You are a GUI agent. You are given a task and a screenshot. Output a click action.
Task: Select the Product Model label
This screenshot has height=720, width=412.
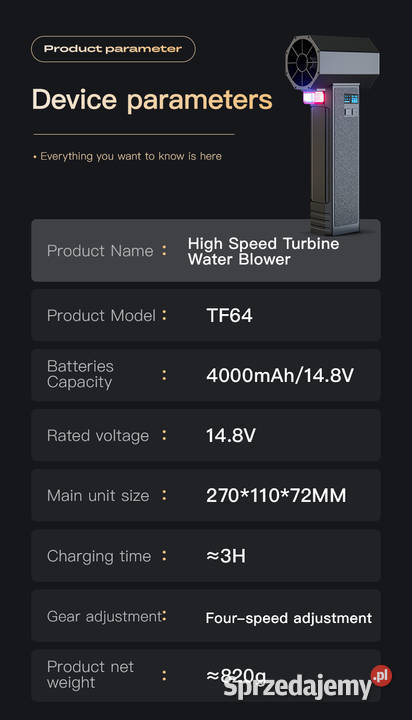click(x=102, y=315)
